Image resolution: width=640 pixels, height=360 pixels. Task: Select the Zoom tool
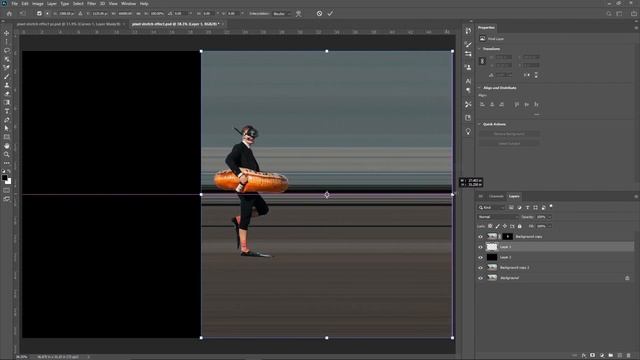[x=7, y=155]
